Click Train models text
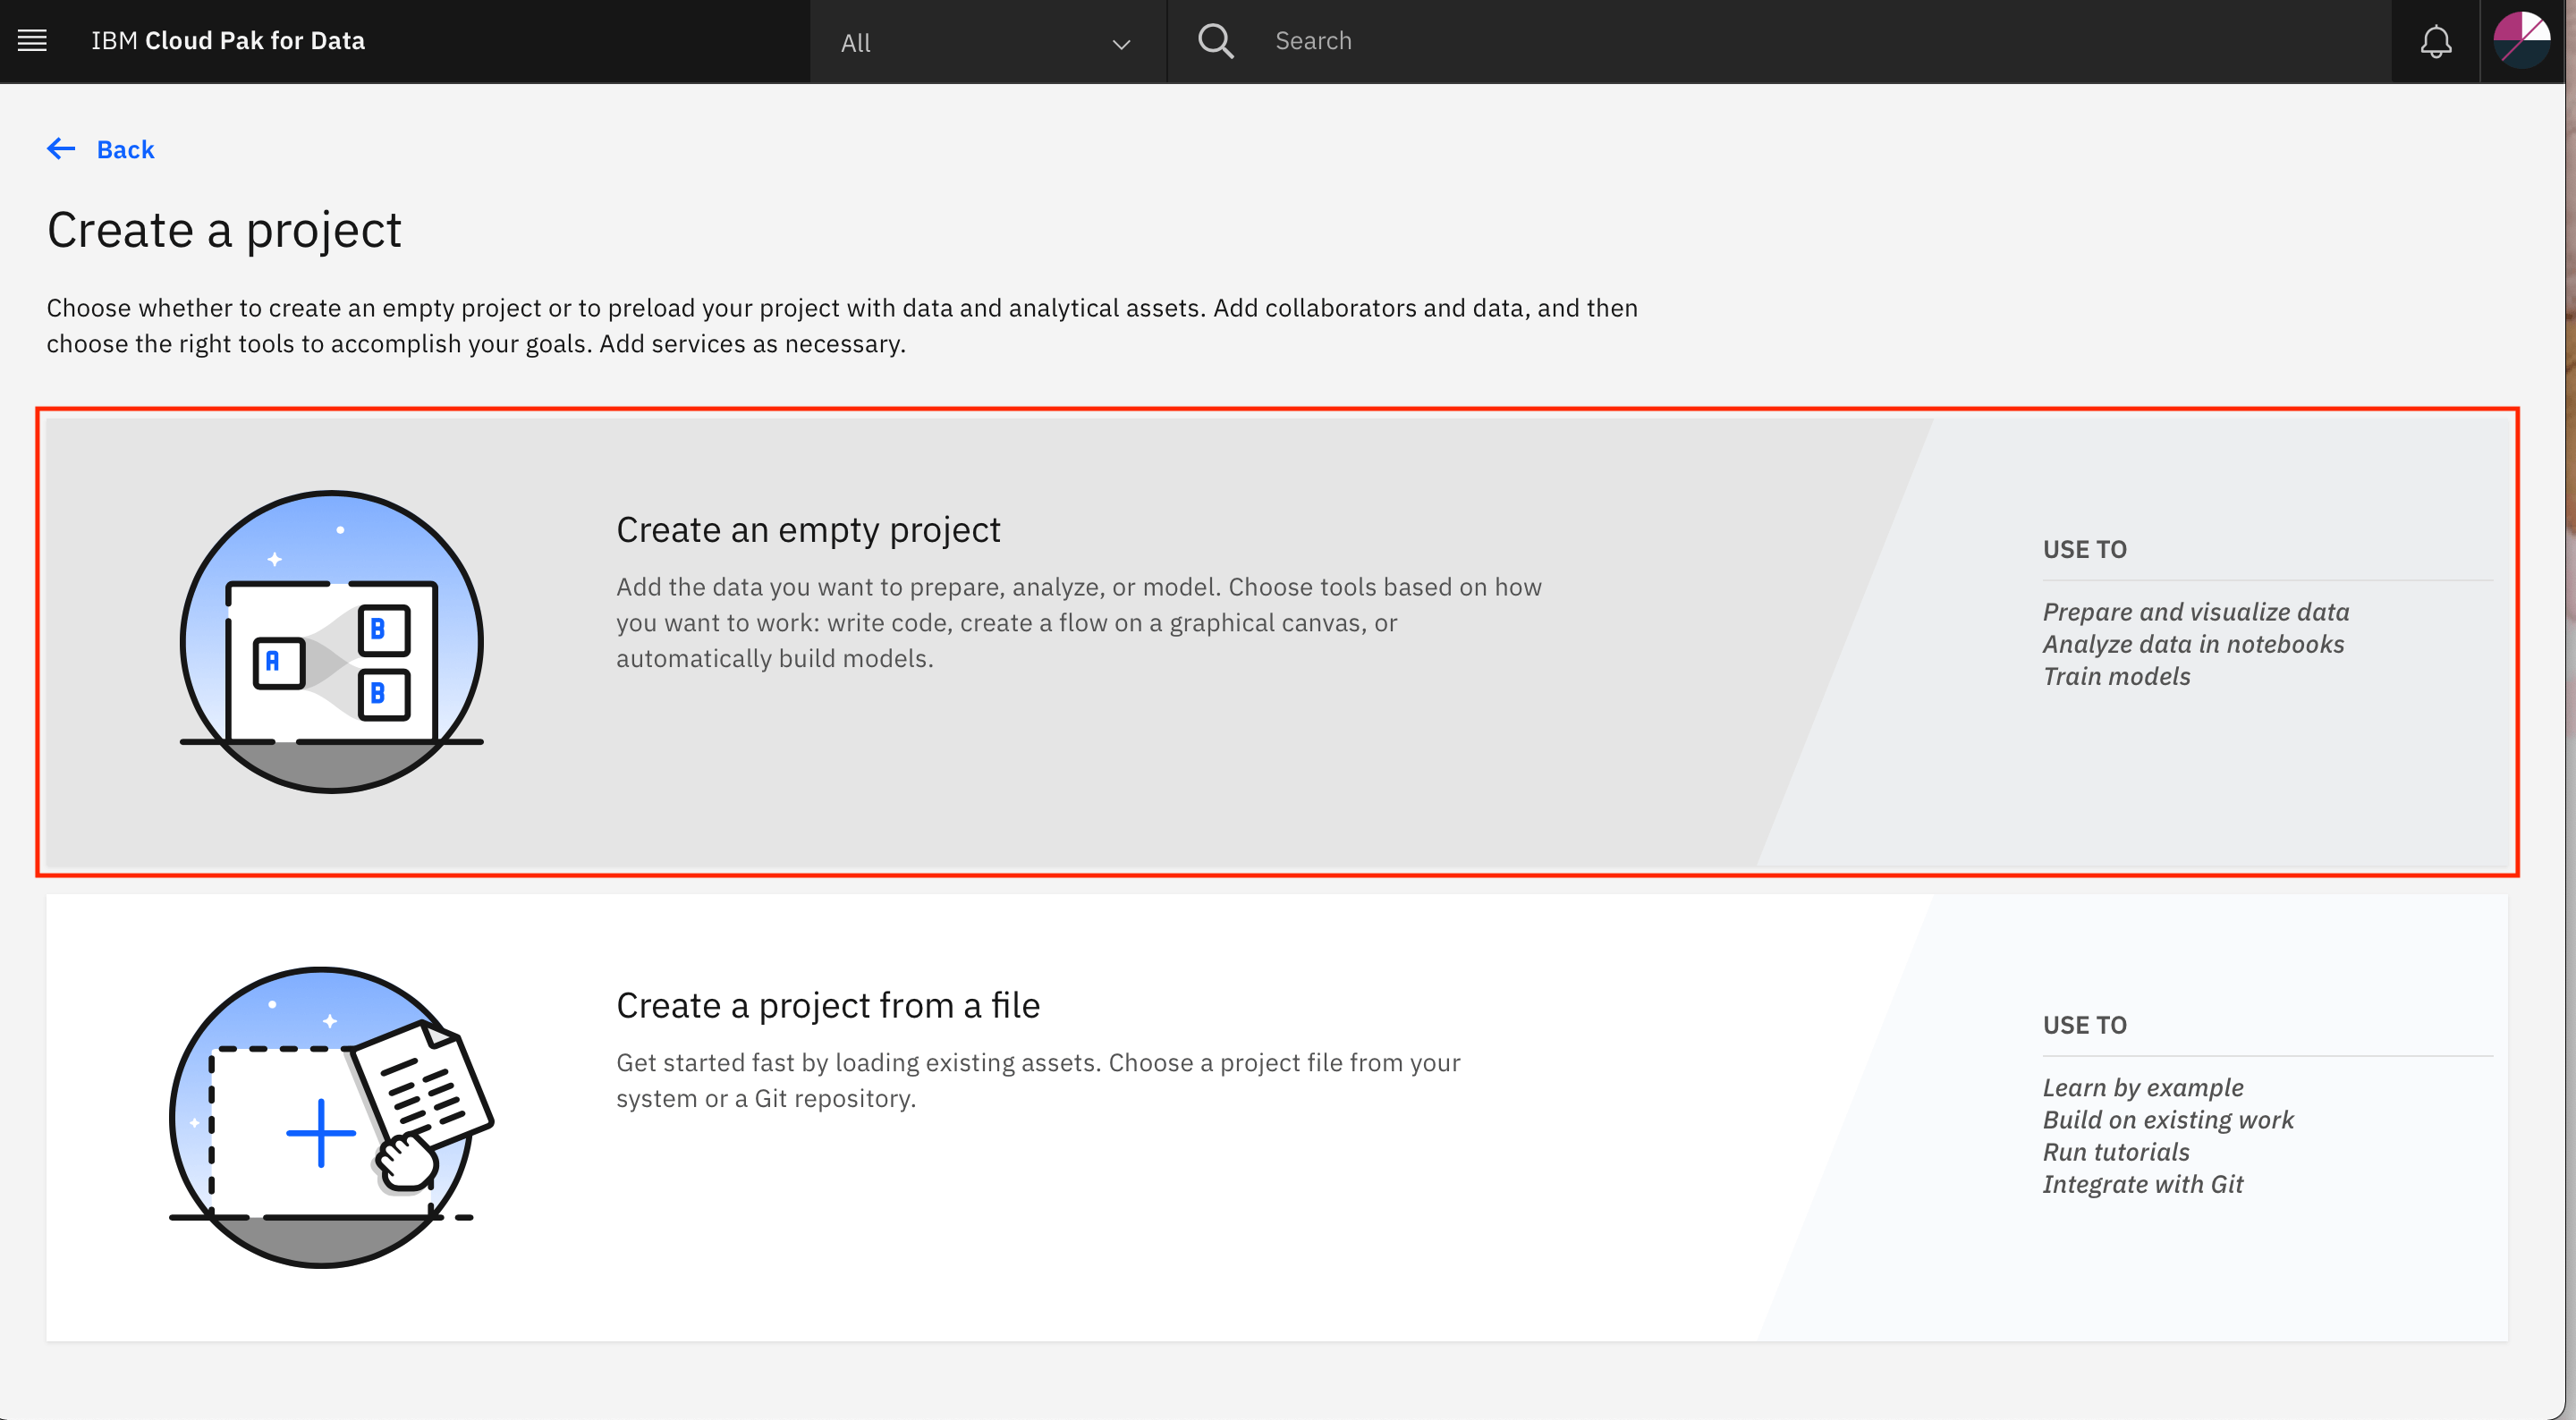 point(2116,676)
